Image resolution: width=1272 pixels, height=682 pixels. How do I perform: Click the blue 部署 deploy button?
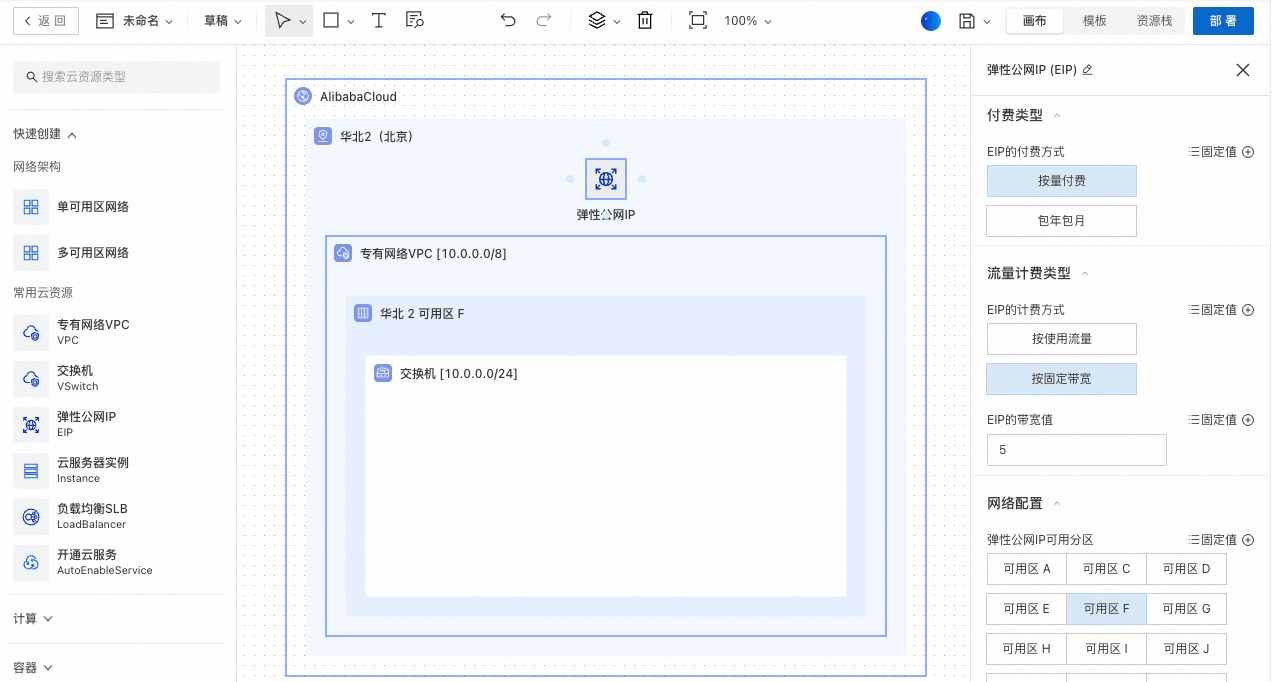point(1223,21)
